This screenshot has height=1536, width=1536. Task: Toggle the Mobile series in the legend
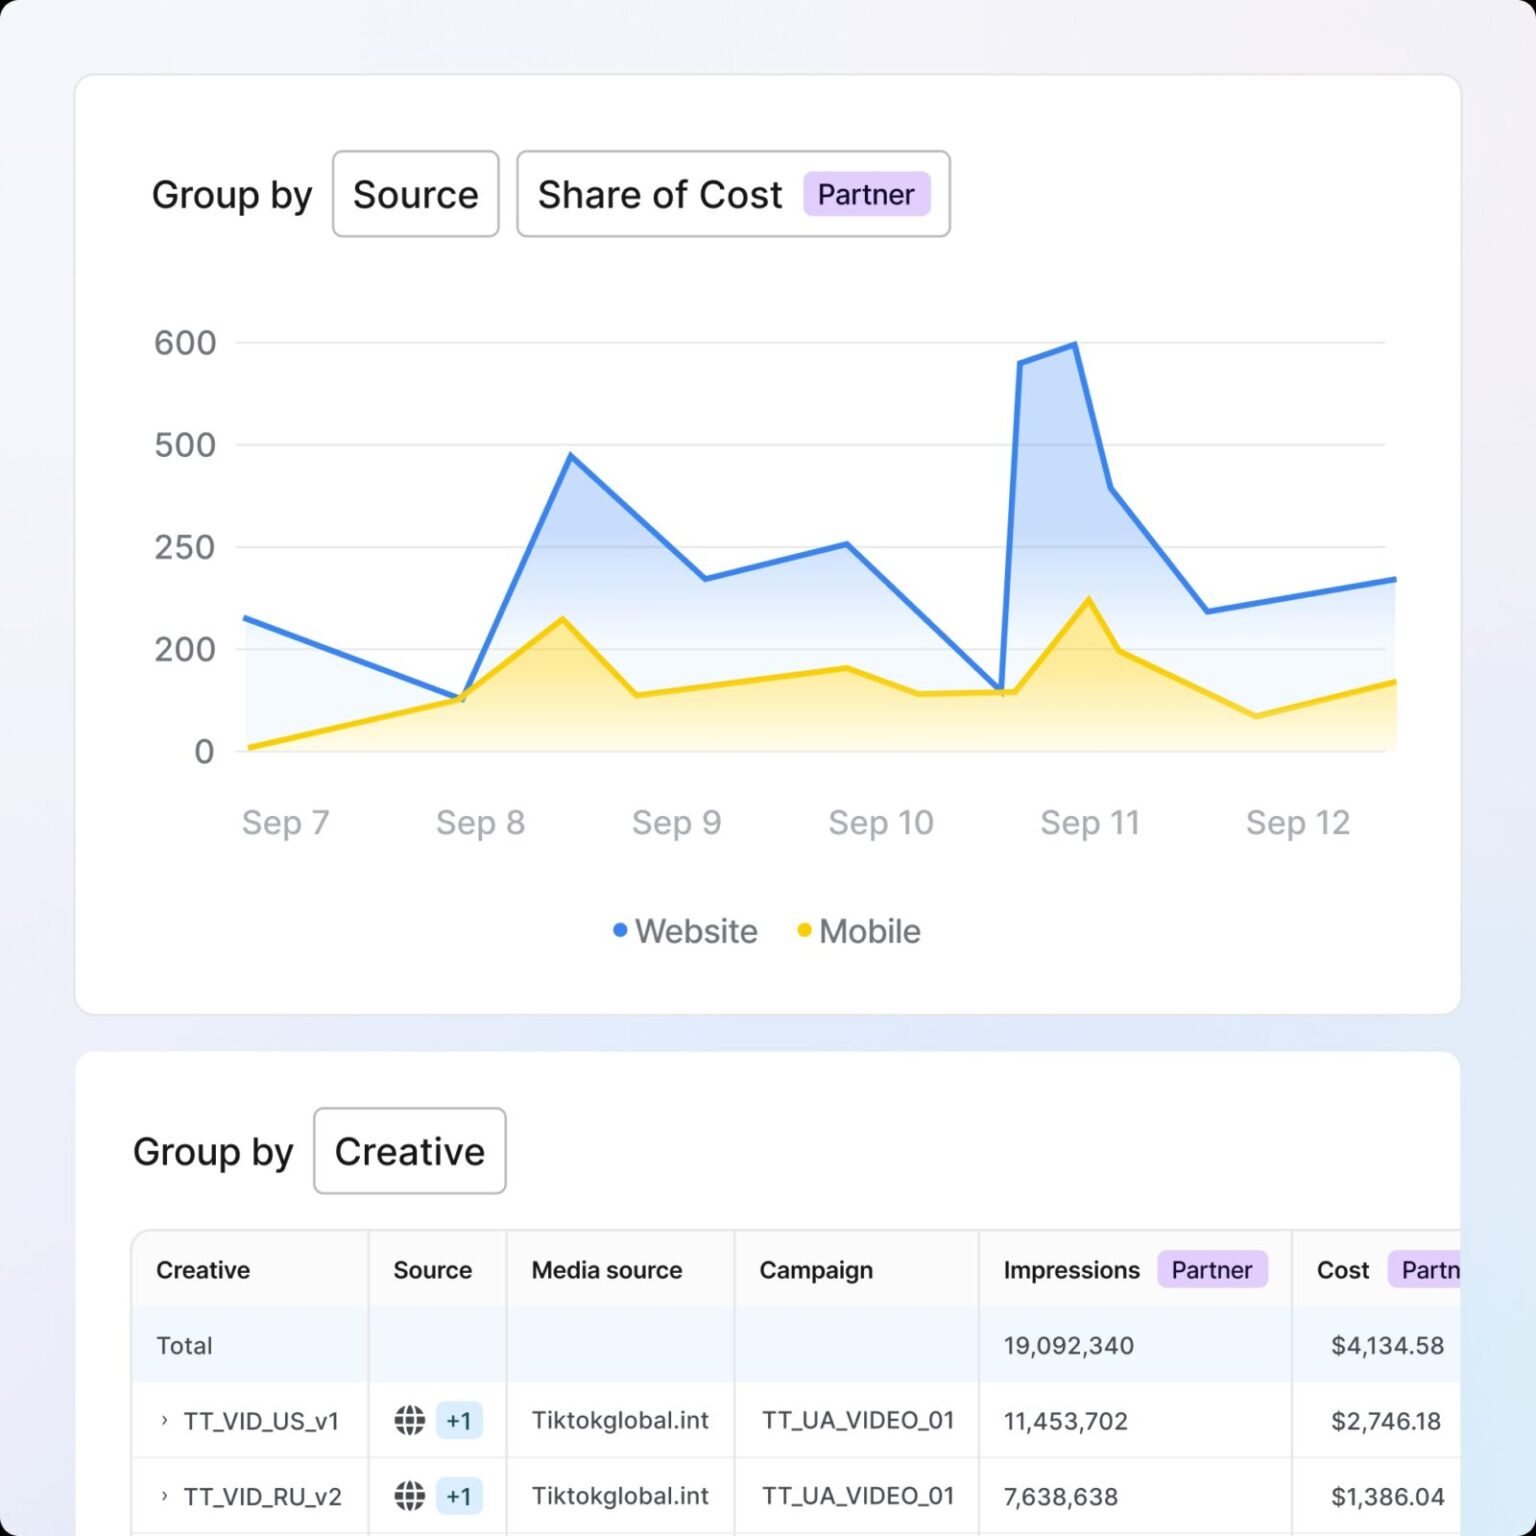(x=859, y=931)
